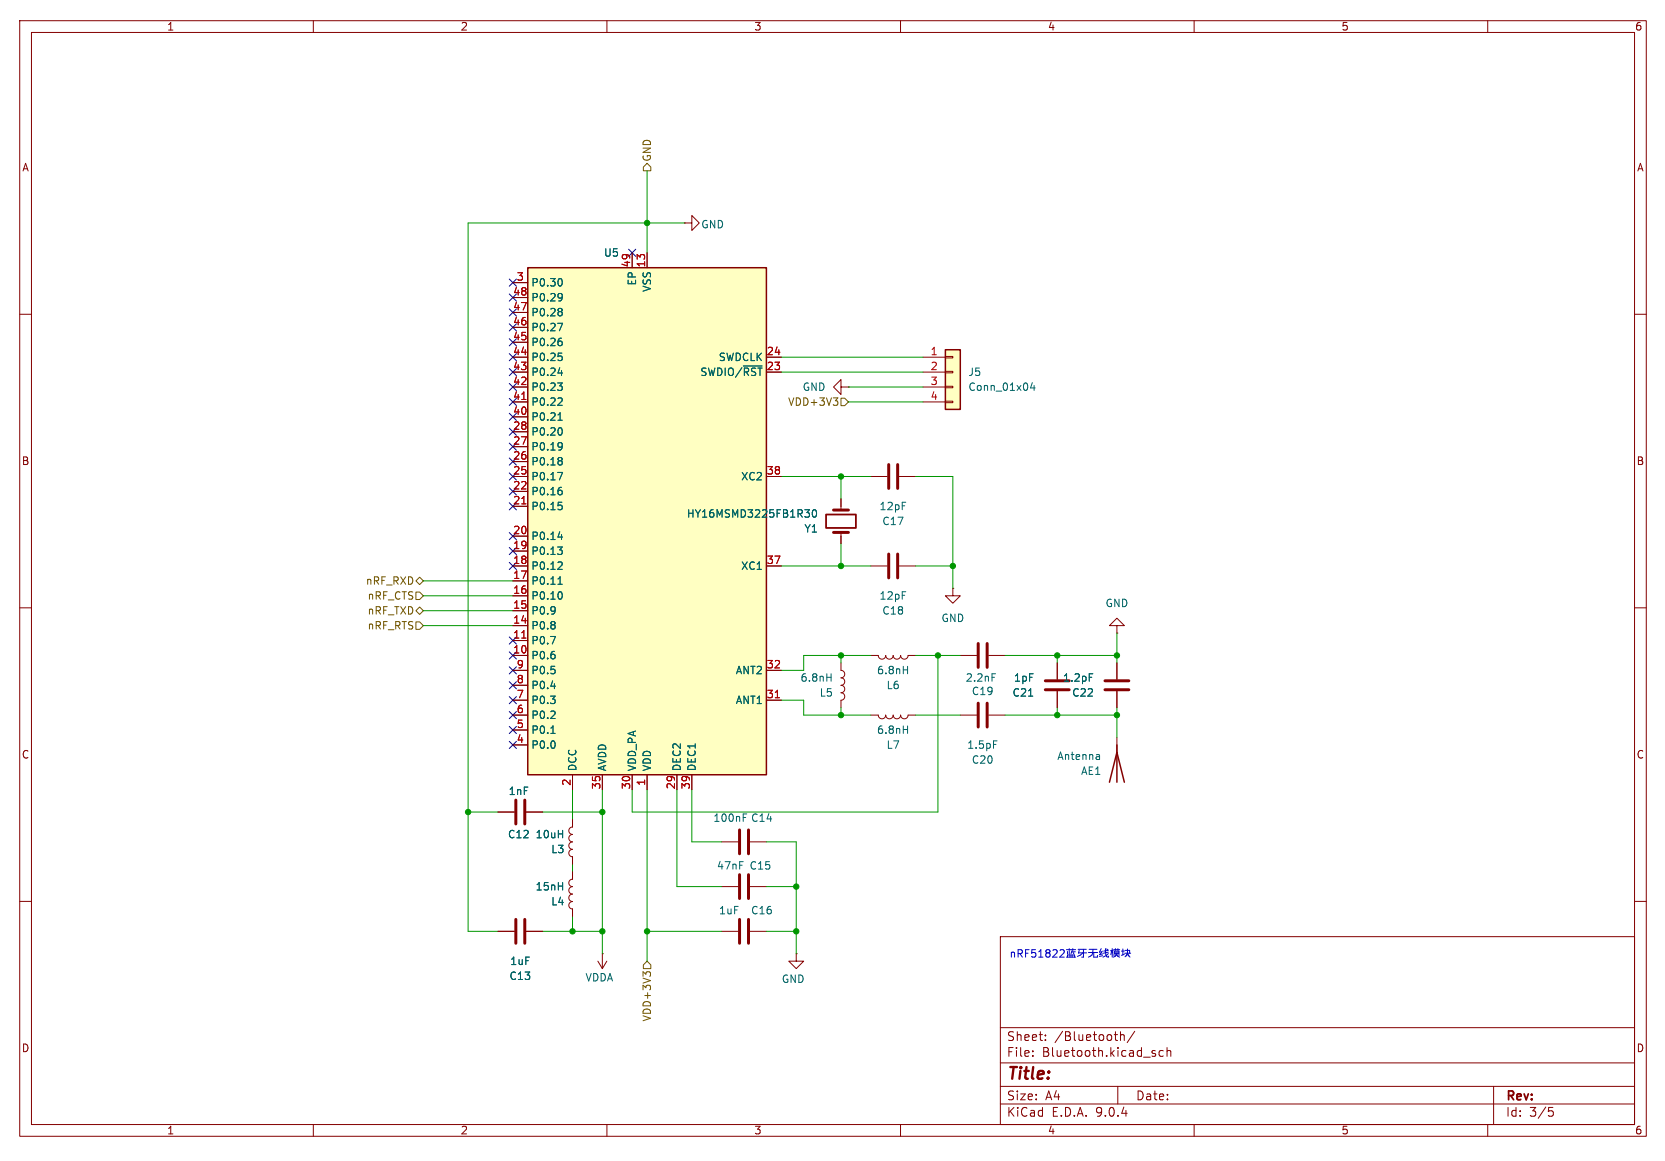1665x1161 pixels.
Task: Select the antenna AE1 symbol
Action: click(1117, 766)
